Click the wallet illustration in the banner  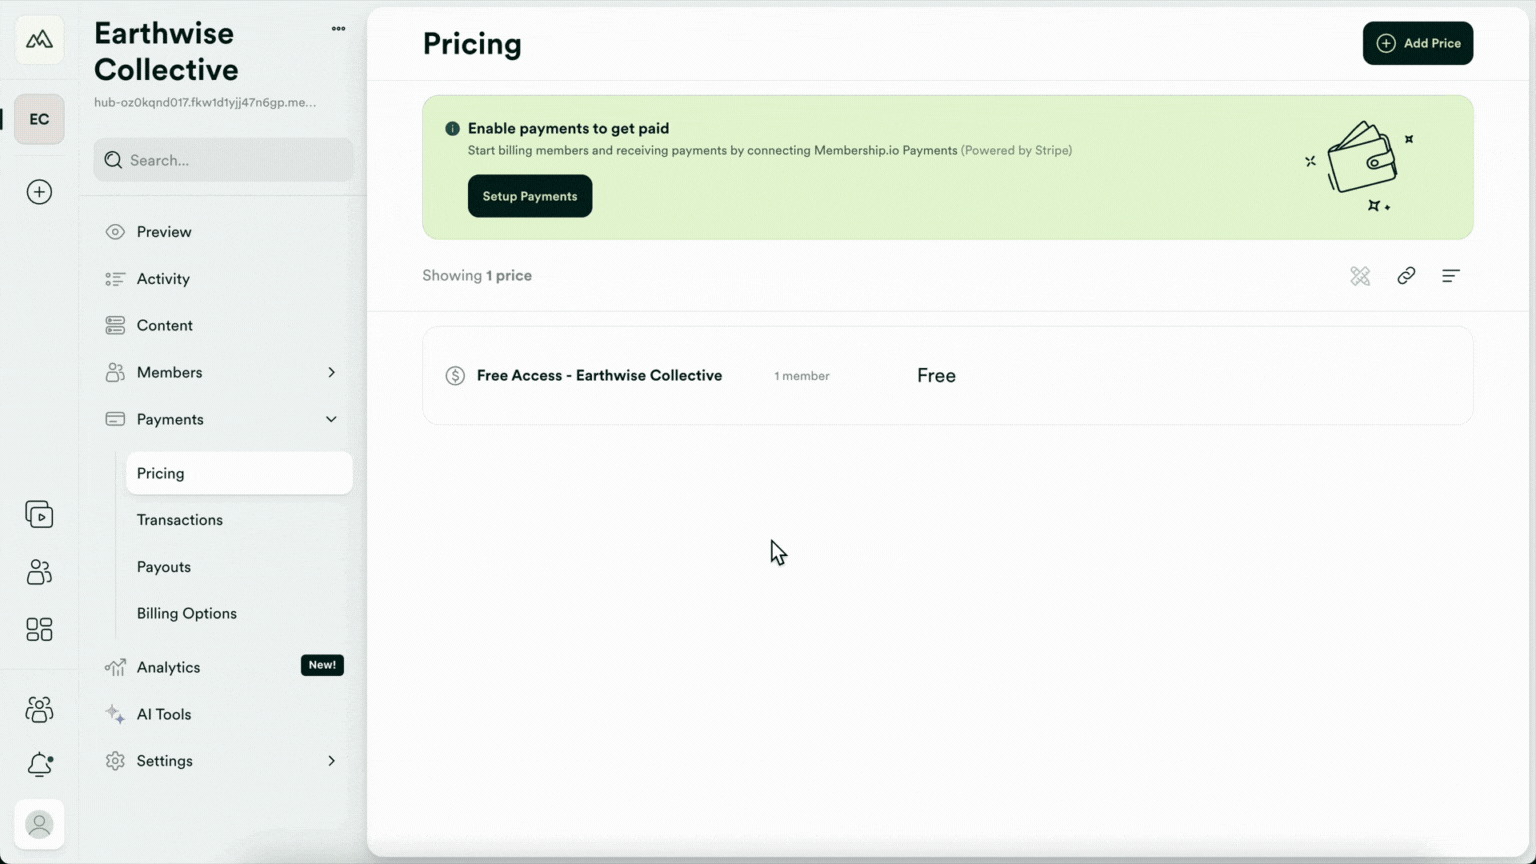[1361, 164]
